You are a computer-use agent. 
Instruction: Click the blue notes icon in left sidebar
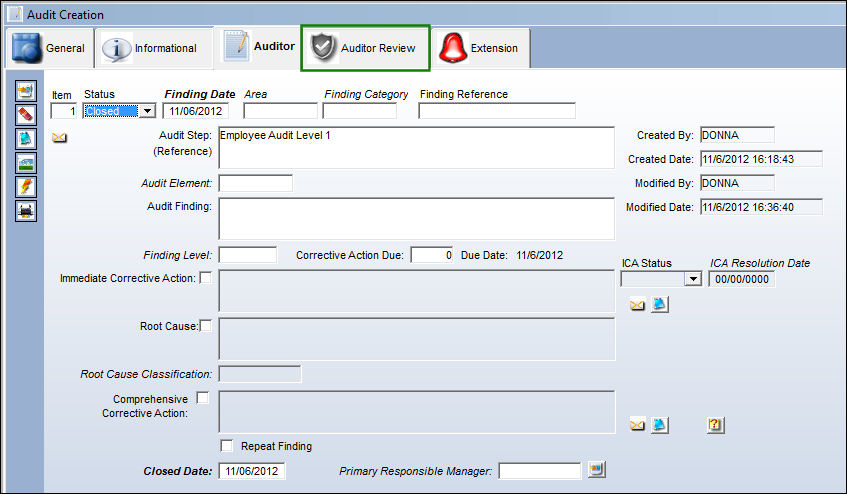point(26,139)
